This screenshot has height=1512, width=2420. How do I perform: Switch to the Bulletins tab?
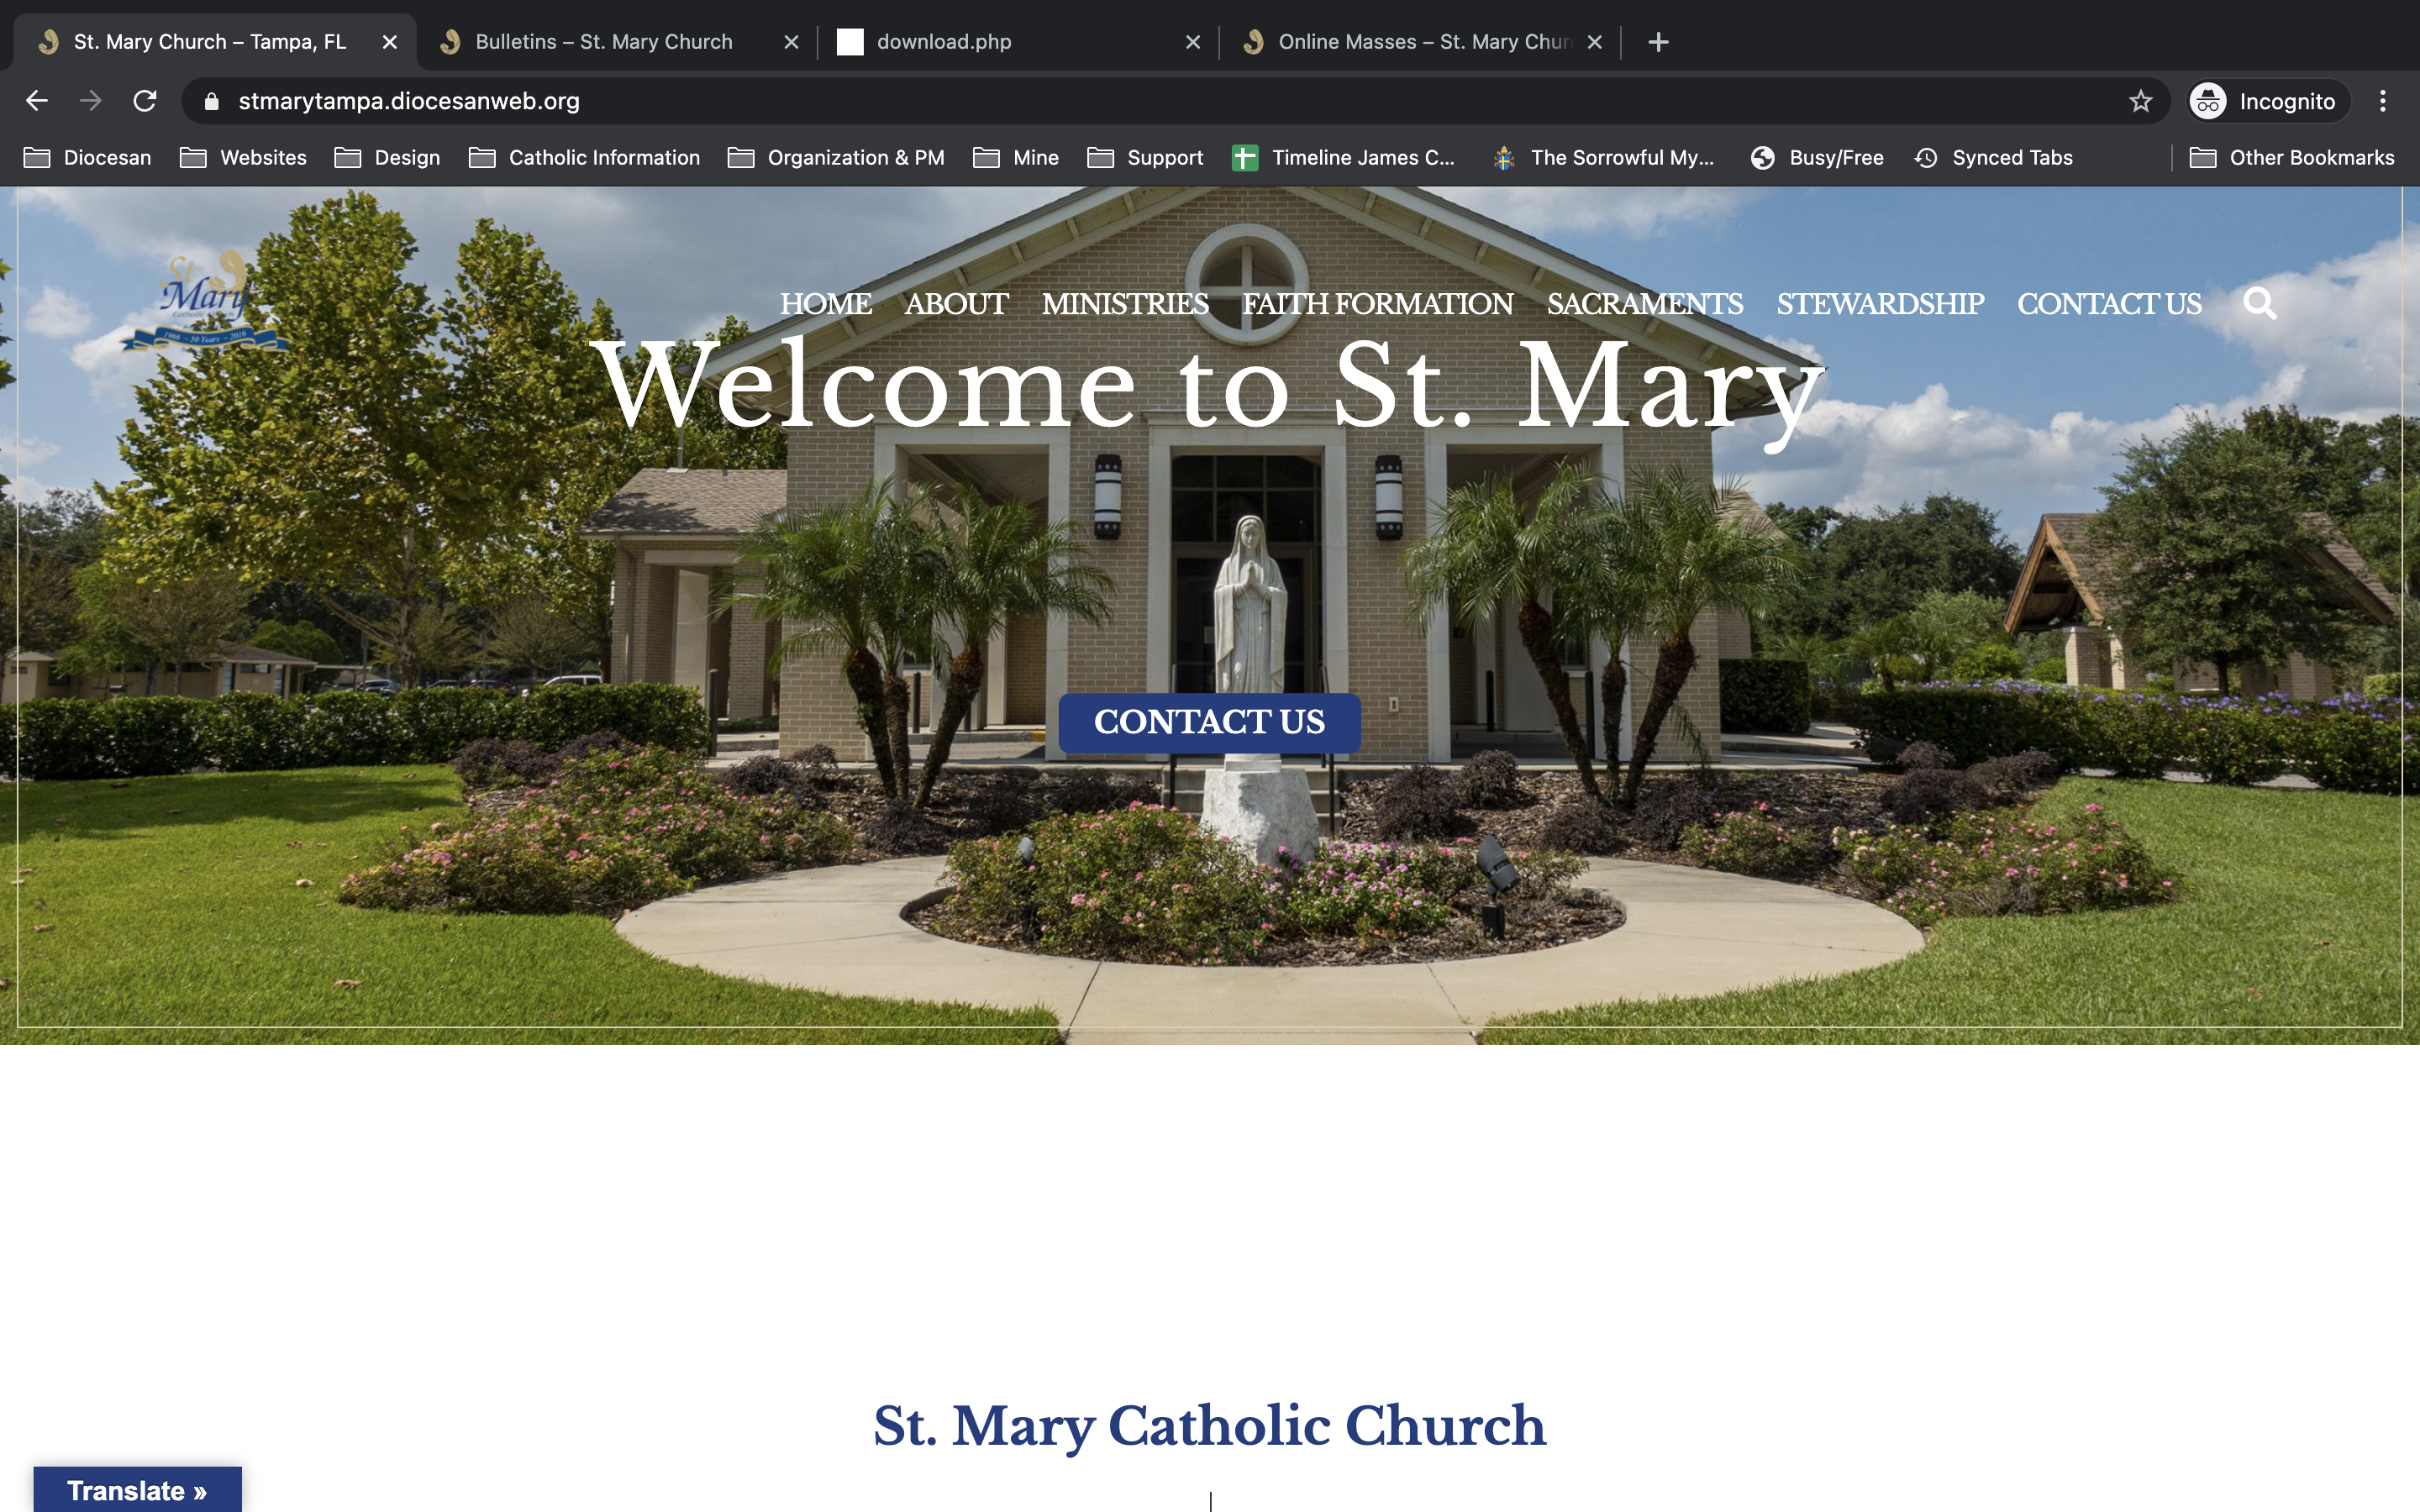tap(603, 42)
